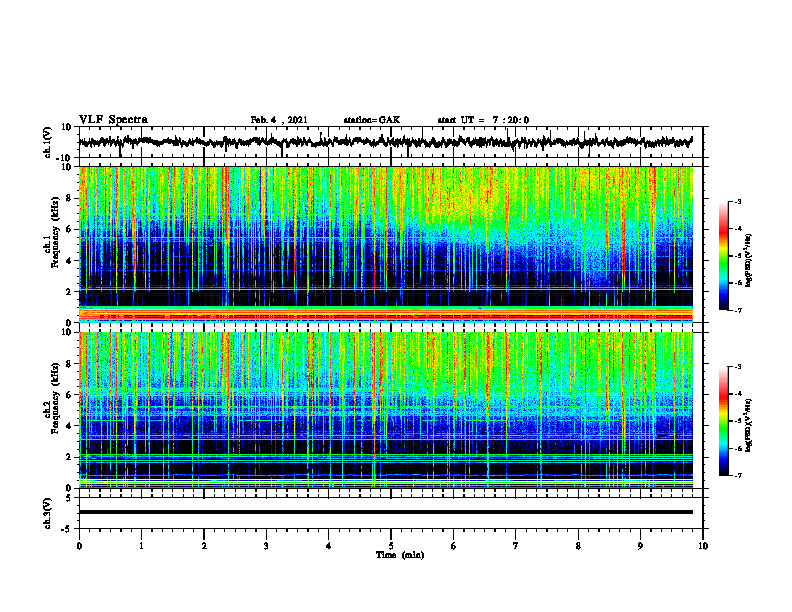Click the ch.2 spectrogram panel
Viewport: 792px width, 612px height.
tap(386, 410)
